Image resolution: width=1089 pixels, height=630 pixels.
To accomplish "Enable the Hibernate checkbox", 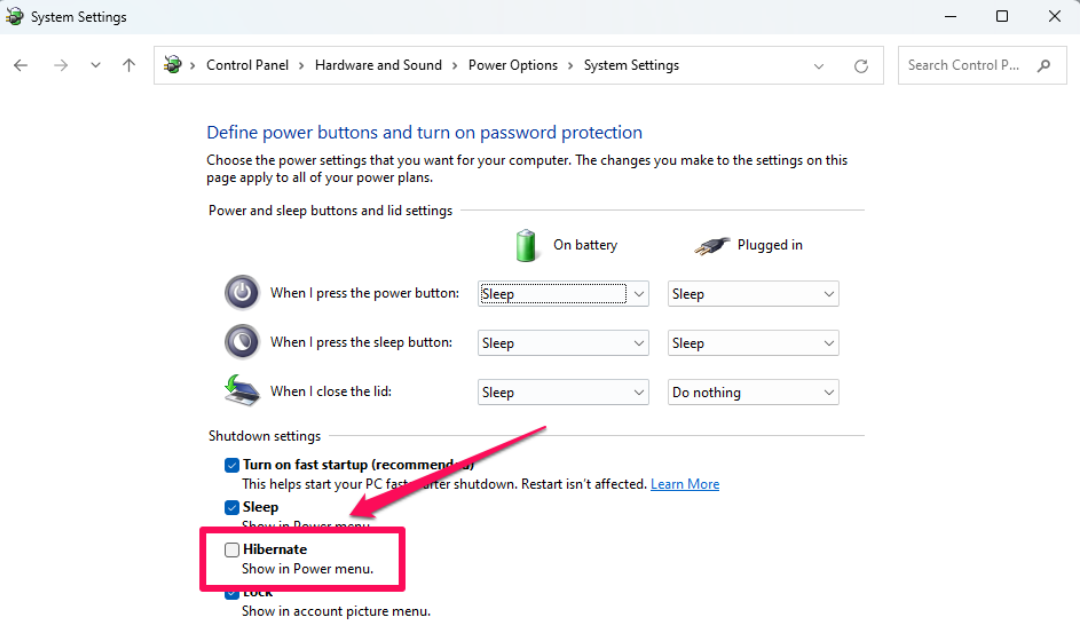I will pyautogui.click(x=232, y=549).
